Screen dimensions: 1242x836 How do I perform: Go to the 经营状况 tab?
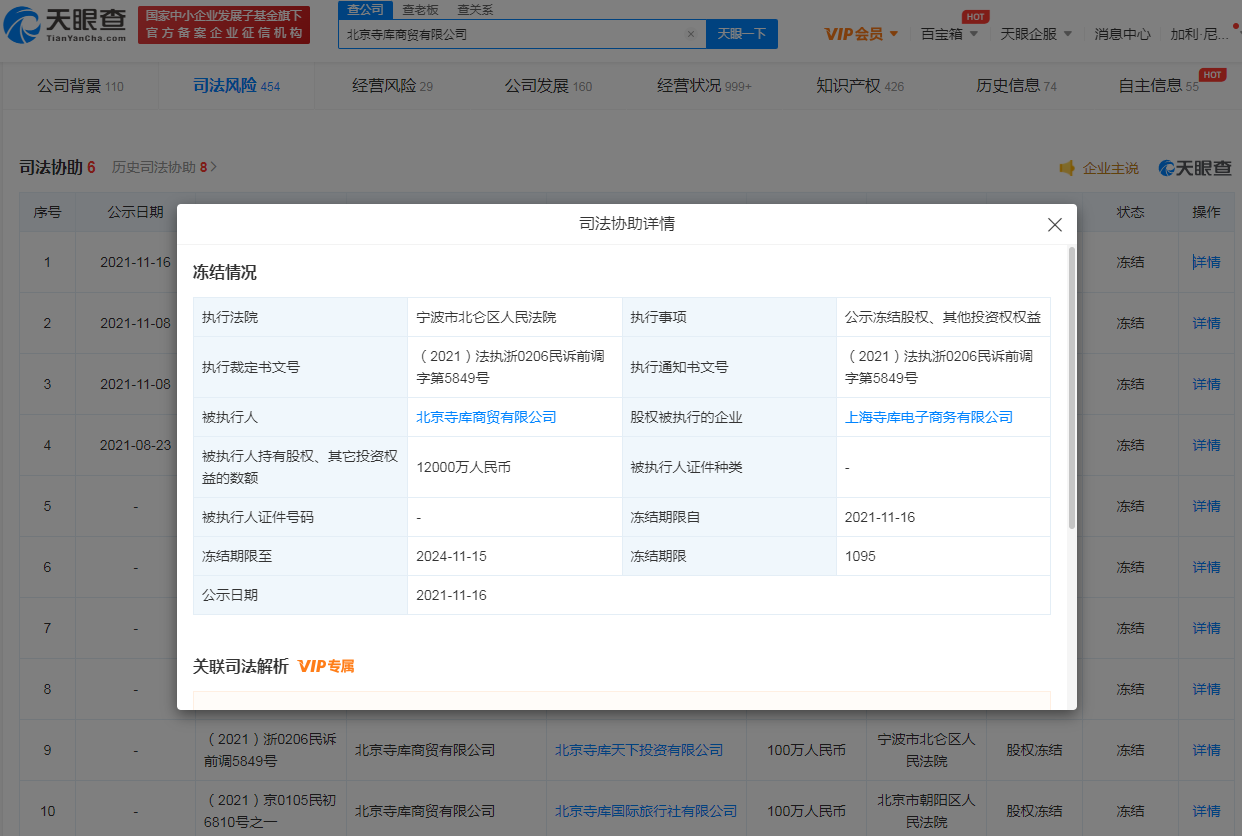click(704, 86)
